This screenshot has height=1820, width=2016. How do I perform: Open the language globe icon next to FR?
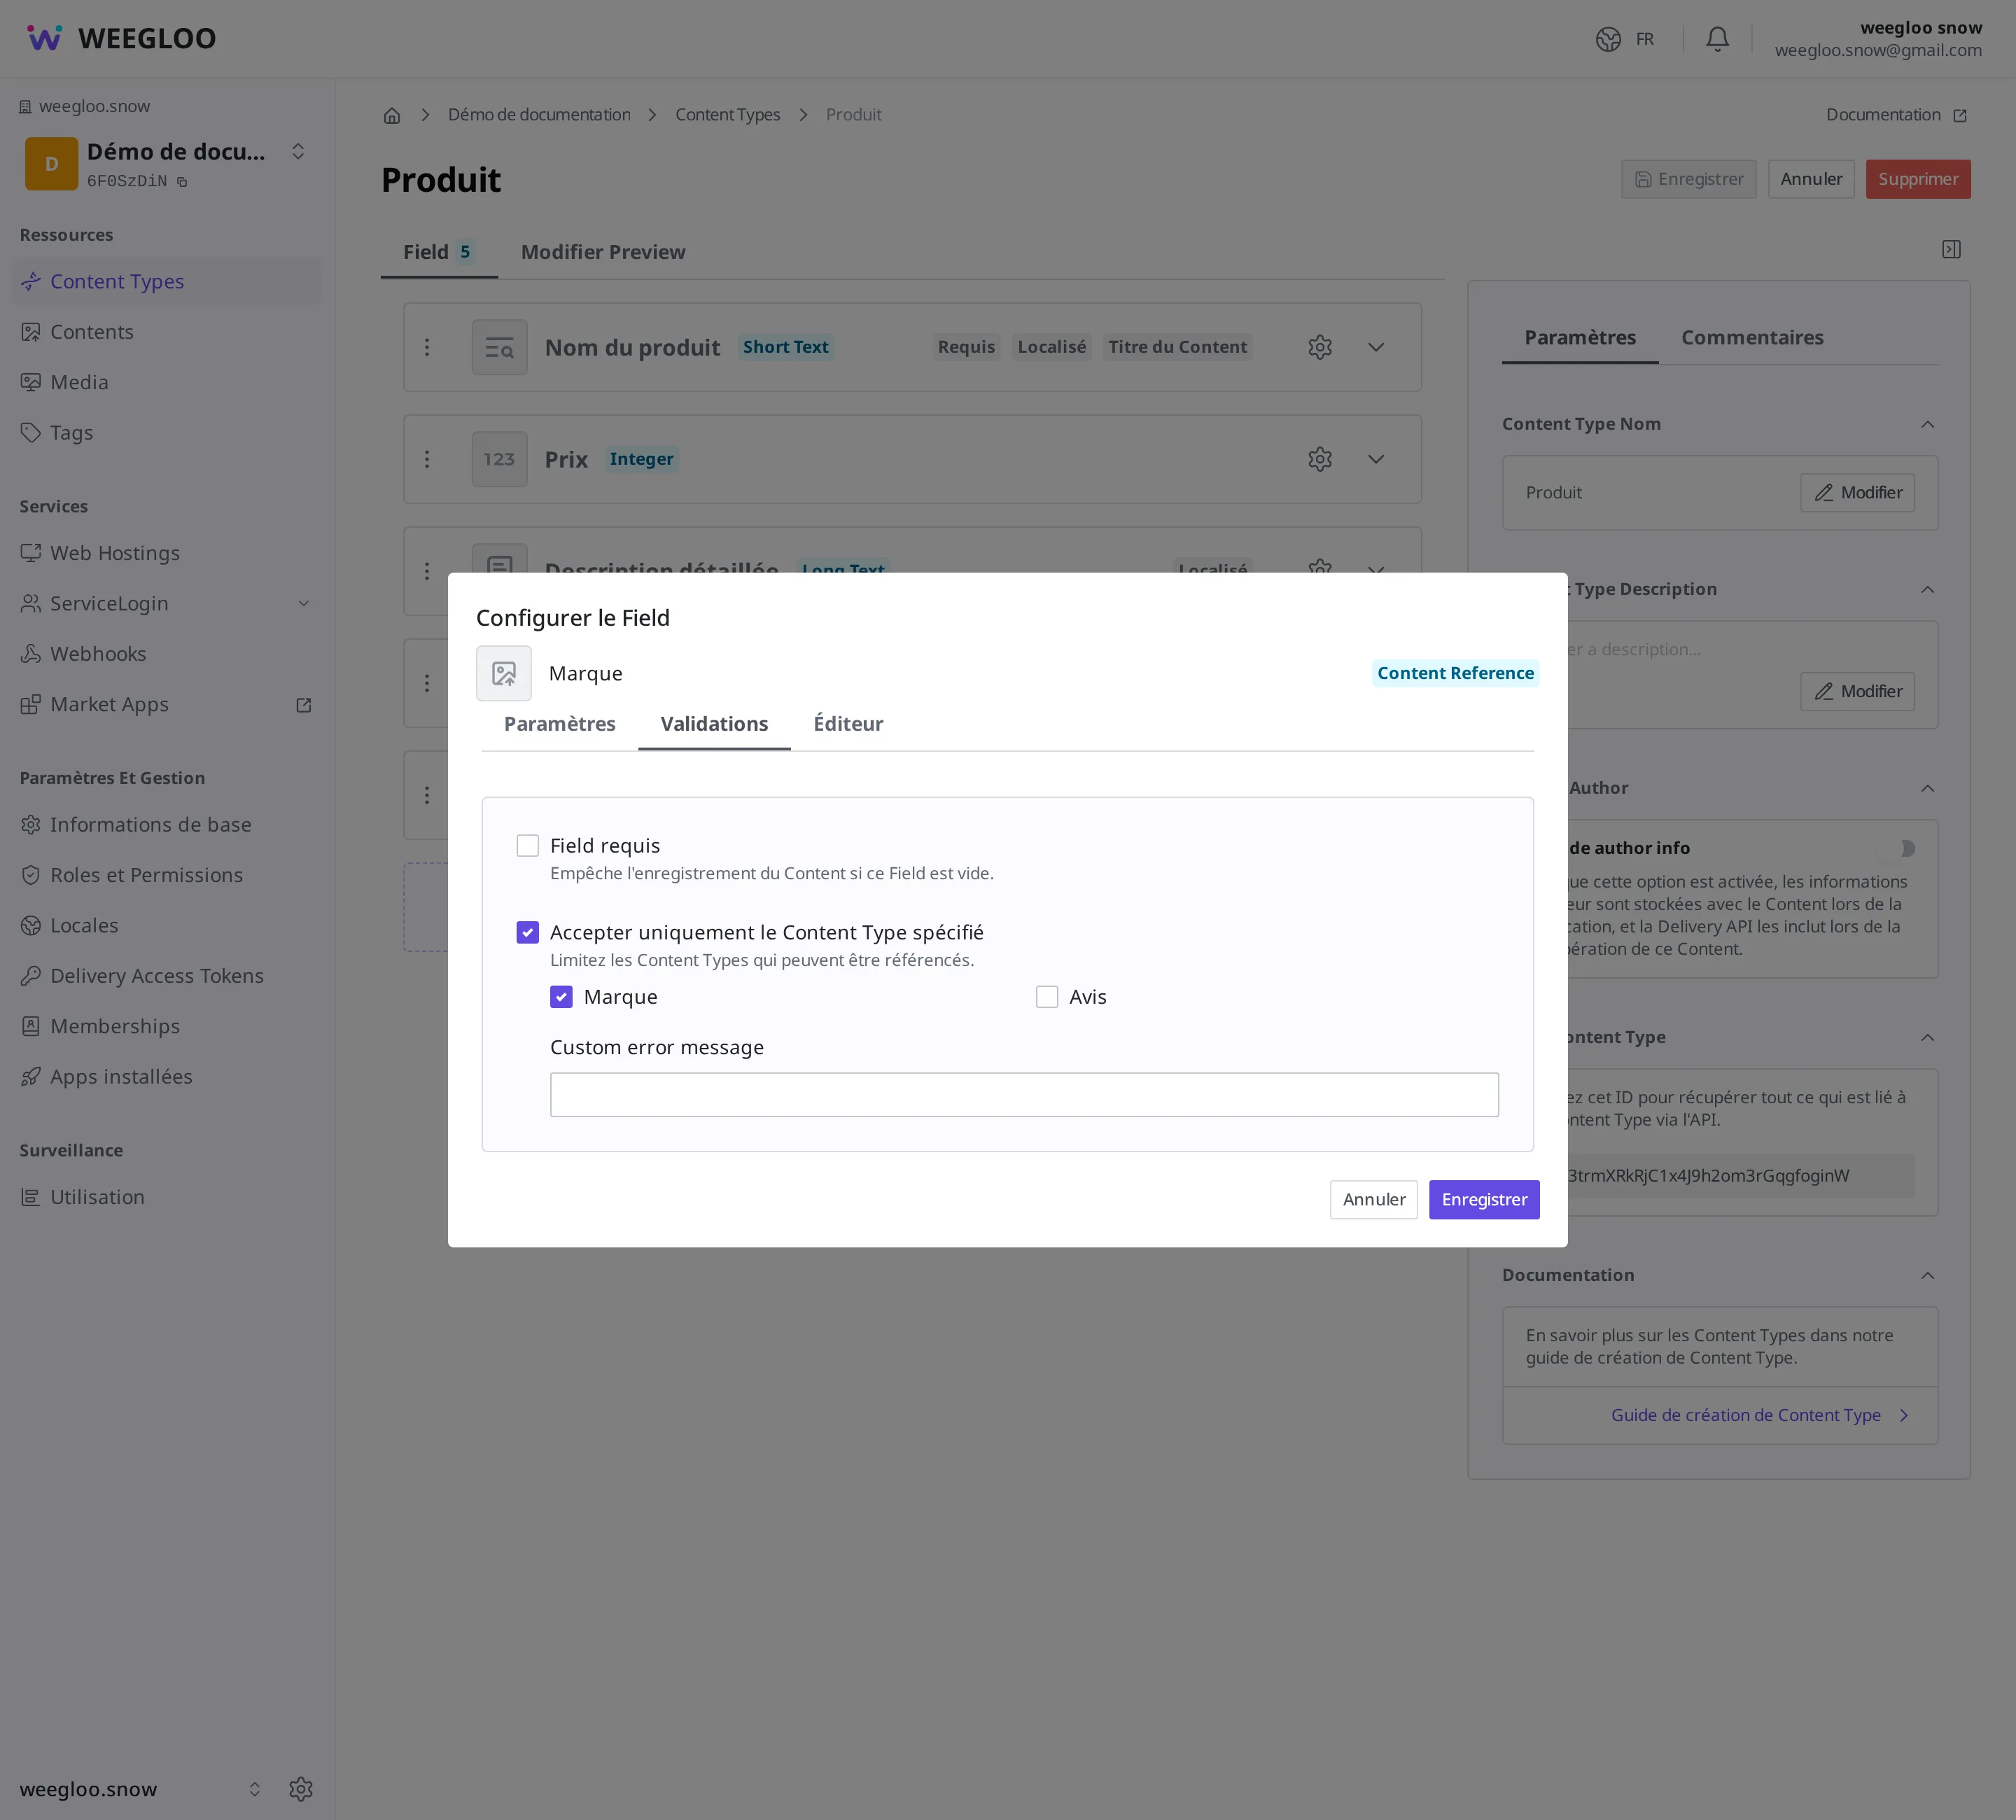pos(1608,39)
